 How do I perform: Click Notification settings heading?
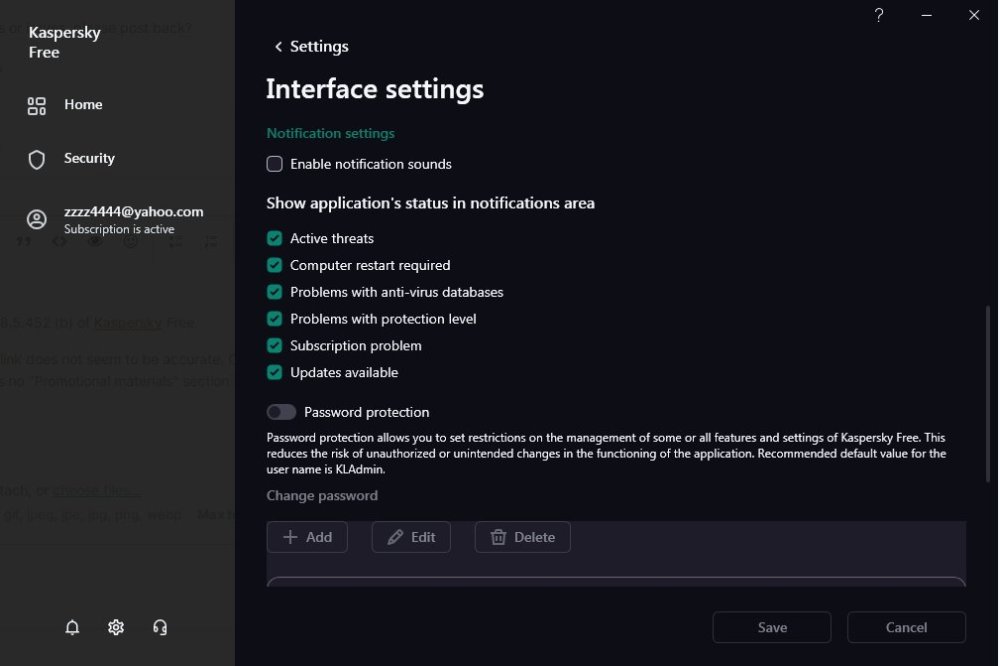(x=330, y=133)
